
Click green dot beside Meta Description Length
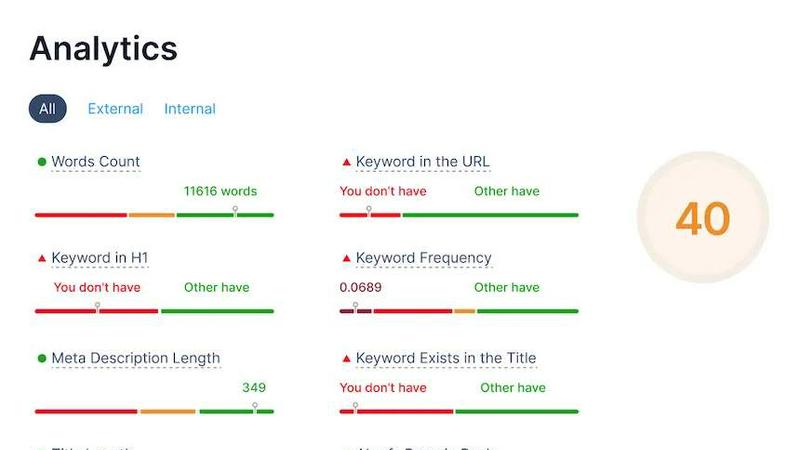(42, 358)
